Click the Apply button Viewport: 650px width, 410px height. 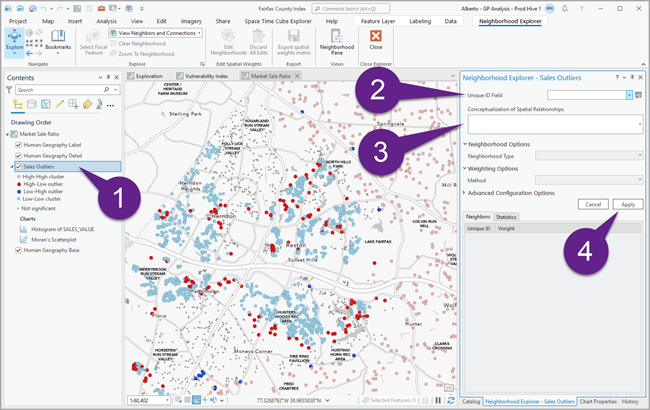(x=626, y=203)
